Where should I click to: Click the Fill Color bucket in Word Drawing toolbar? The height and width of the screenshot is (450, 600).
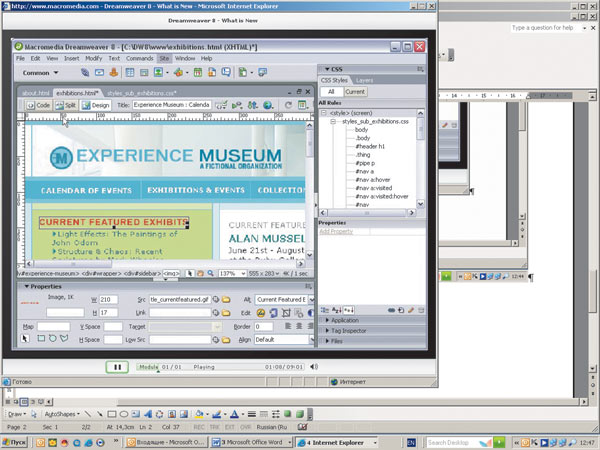199,414
